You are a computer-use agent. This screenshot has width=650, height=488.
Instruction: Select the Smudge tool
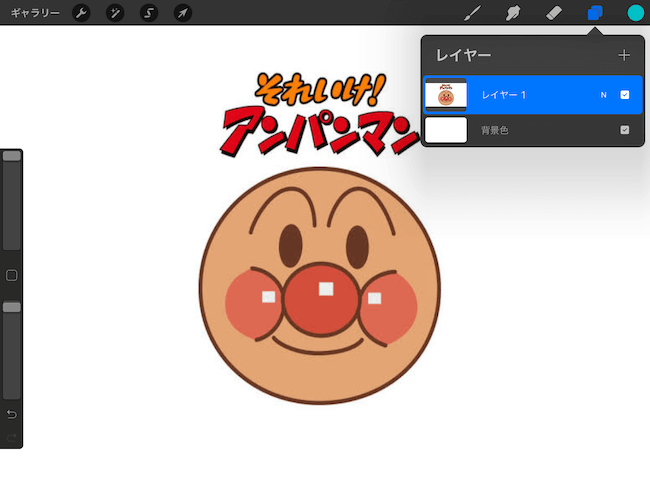tap(513, 13)
